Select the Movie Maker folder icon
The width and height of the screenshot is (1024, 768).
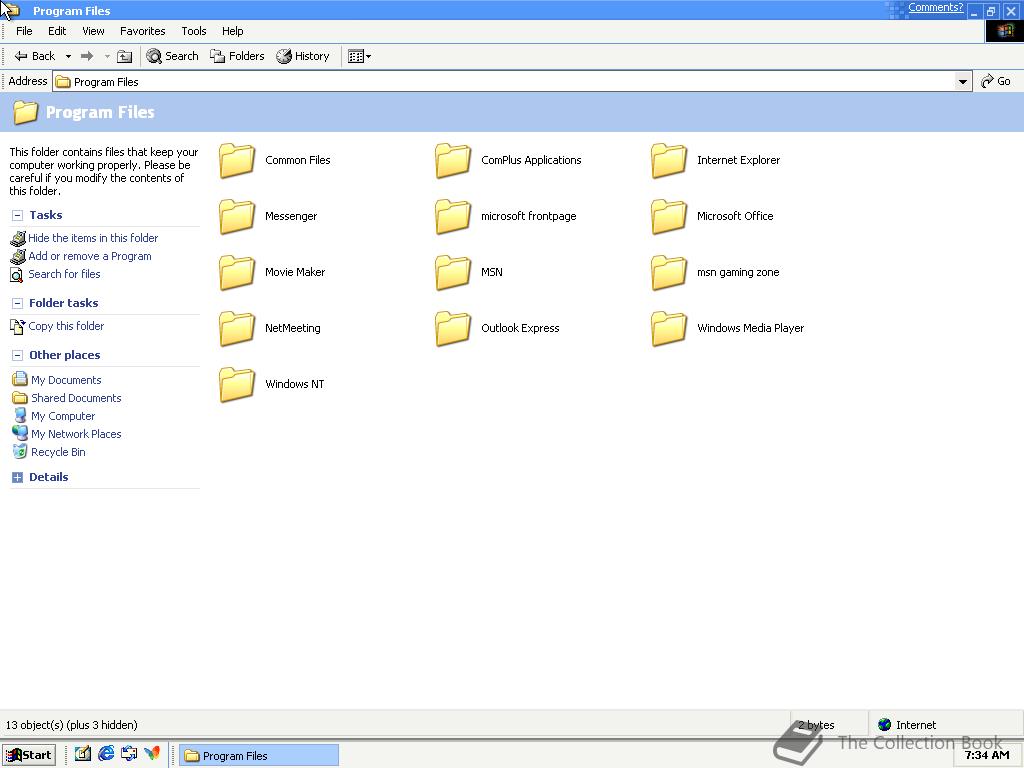[236, 273]
